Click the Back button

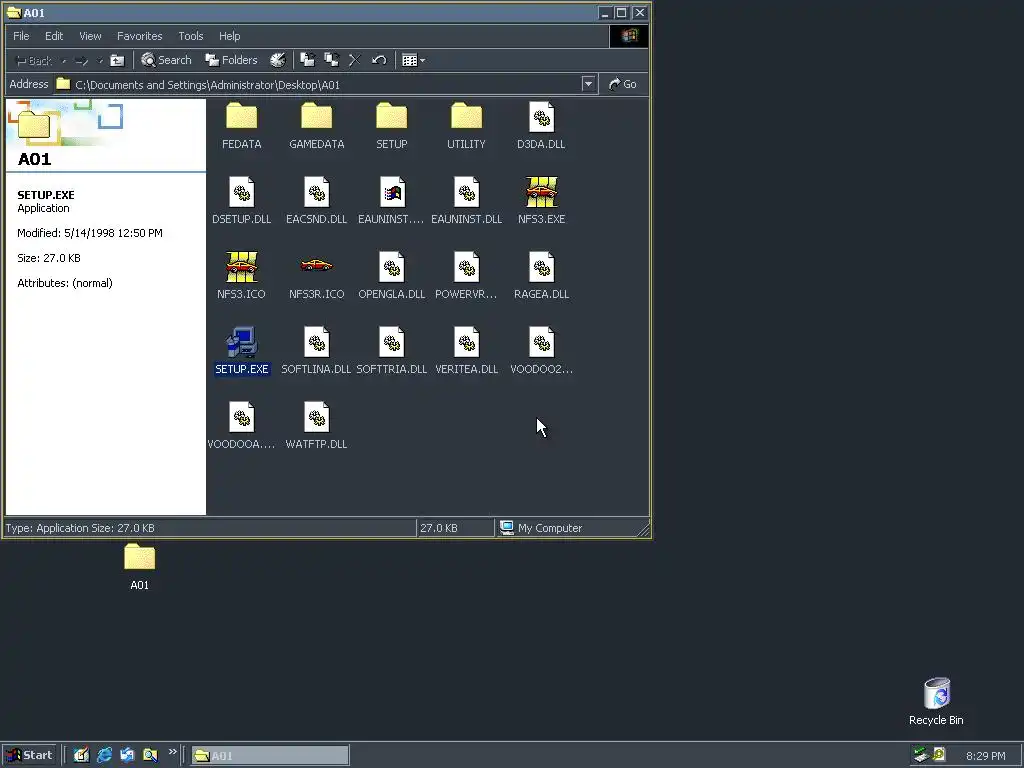[34, 61]
